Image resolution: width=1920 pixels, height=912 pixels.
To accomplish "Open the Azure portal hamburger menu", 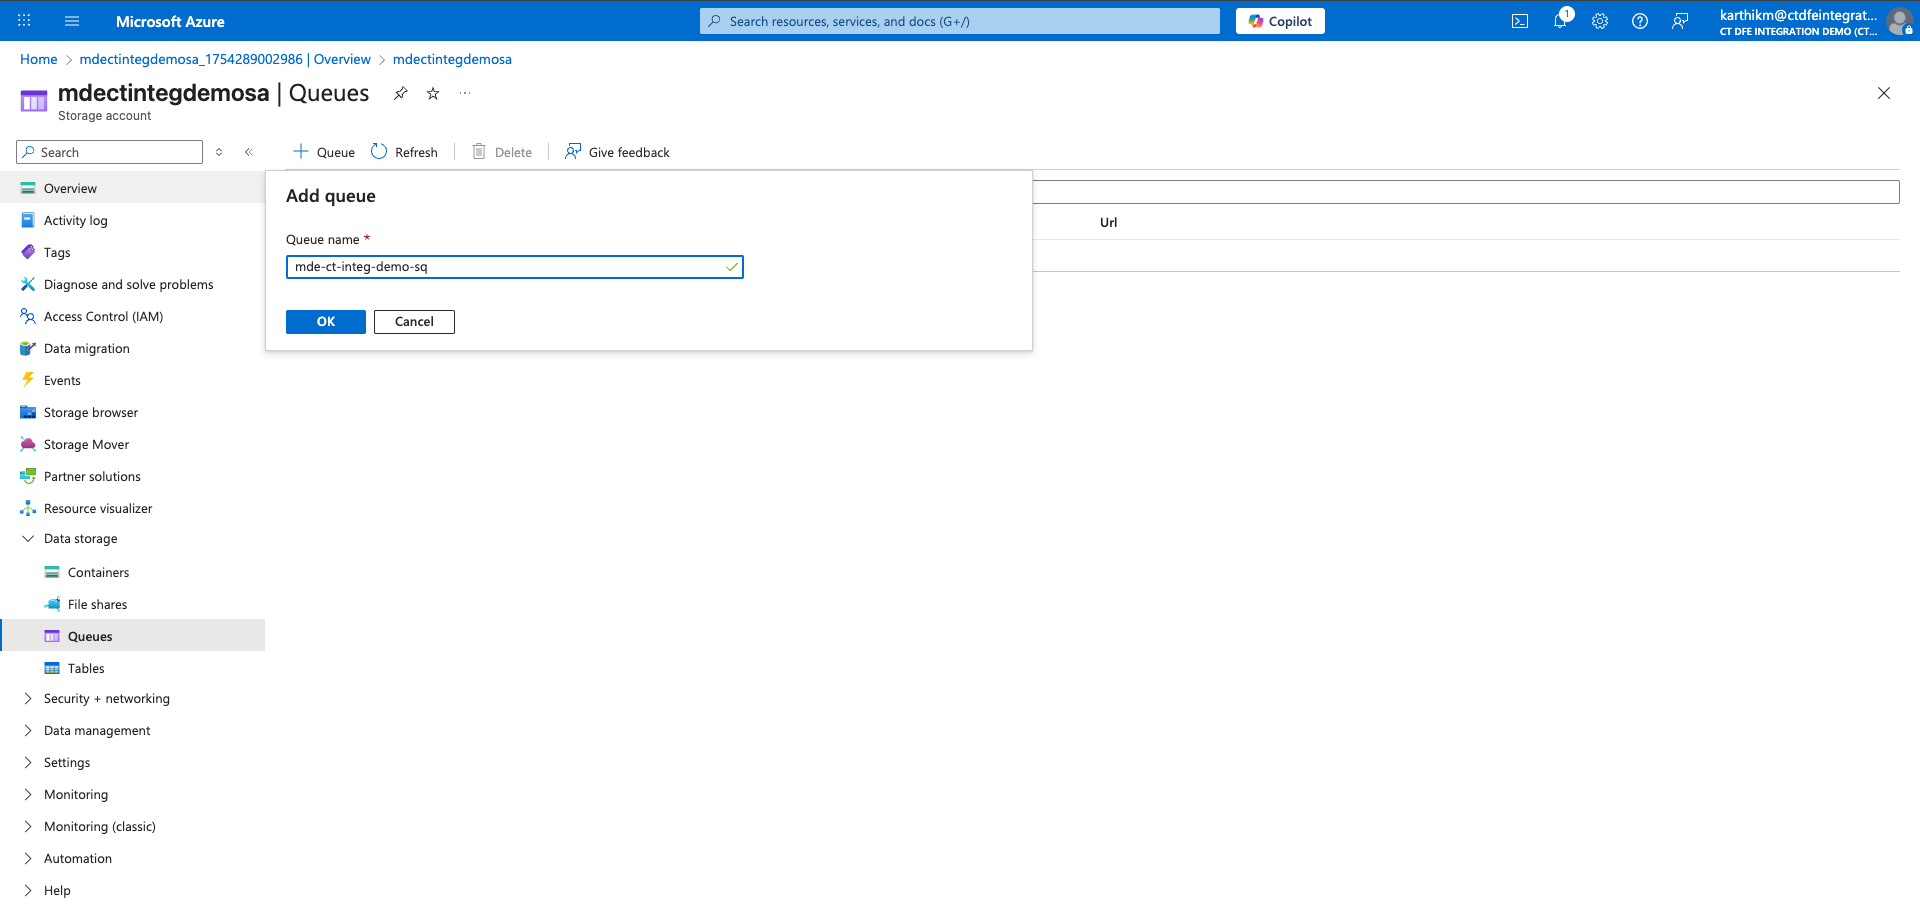I will (72, 21).
